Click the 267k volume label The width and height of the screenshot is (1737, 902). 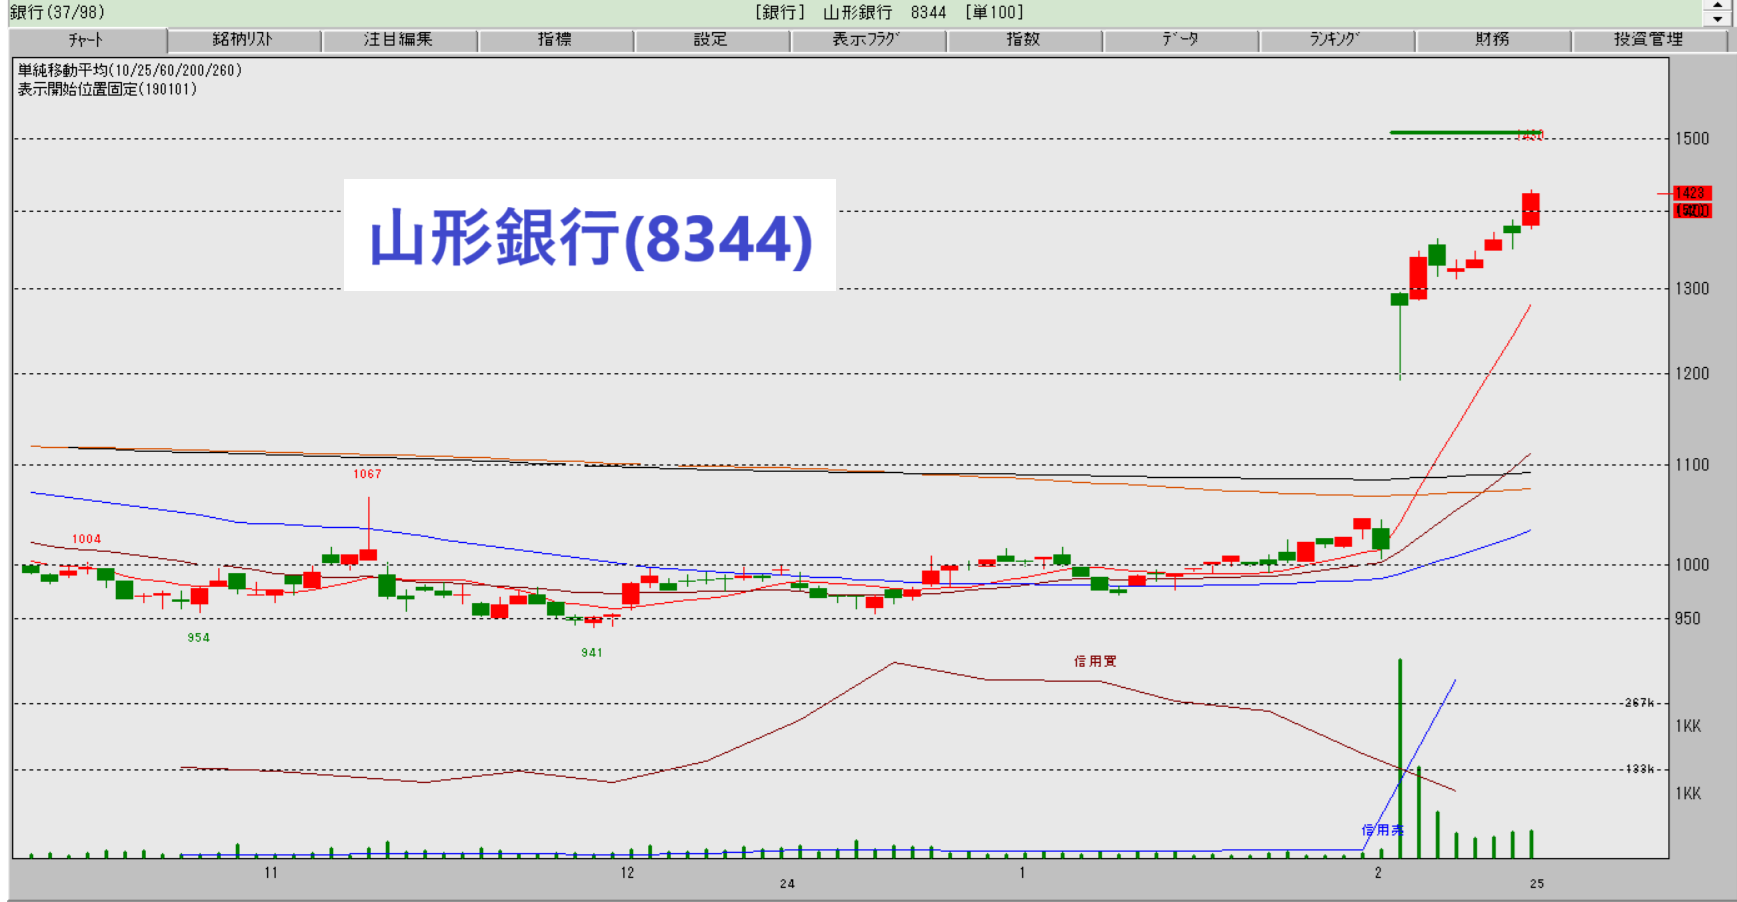coord(1640,703)
